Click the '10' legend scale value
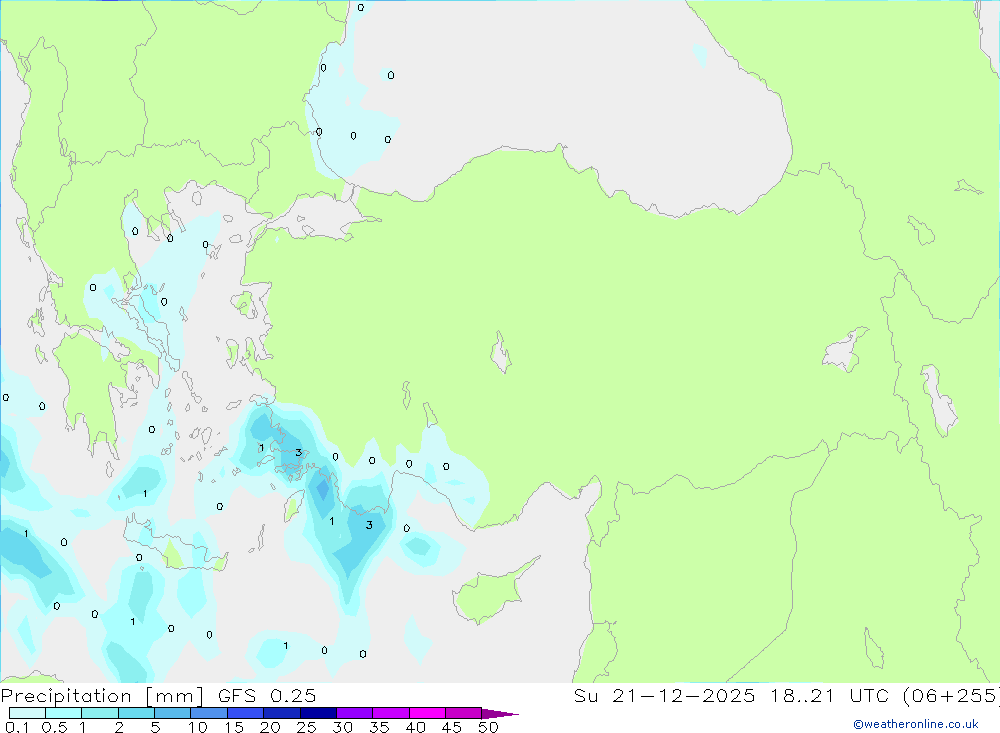 point(198,727)
